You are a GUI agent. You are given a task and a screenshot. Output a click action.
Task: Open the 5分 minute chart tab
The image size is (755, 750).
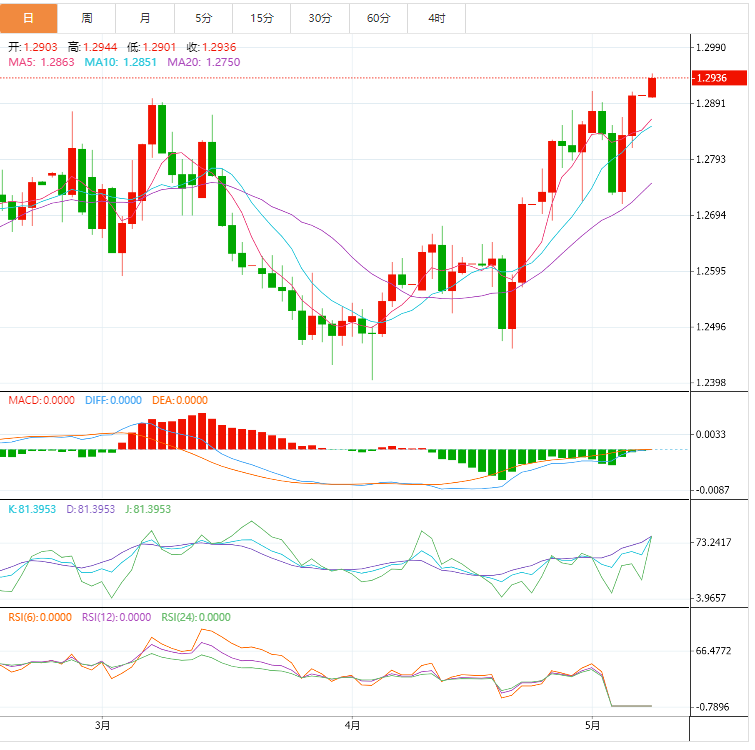(204, 18)
